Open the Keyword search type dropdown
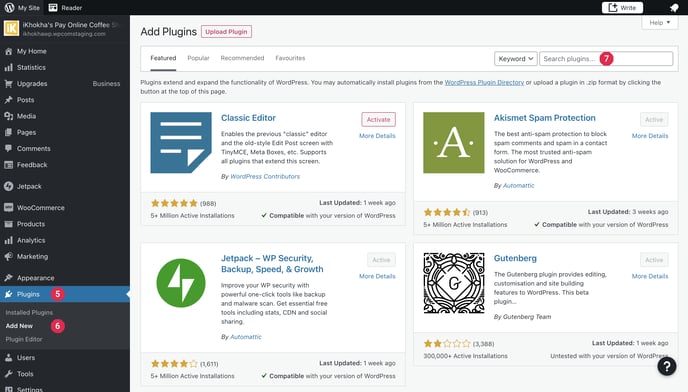Image resolution: width=688 pixels, height=392 pixels. (516, 58)
